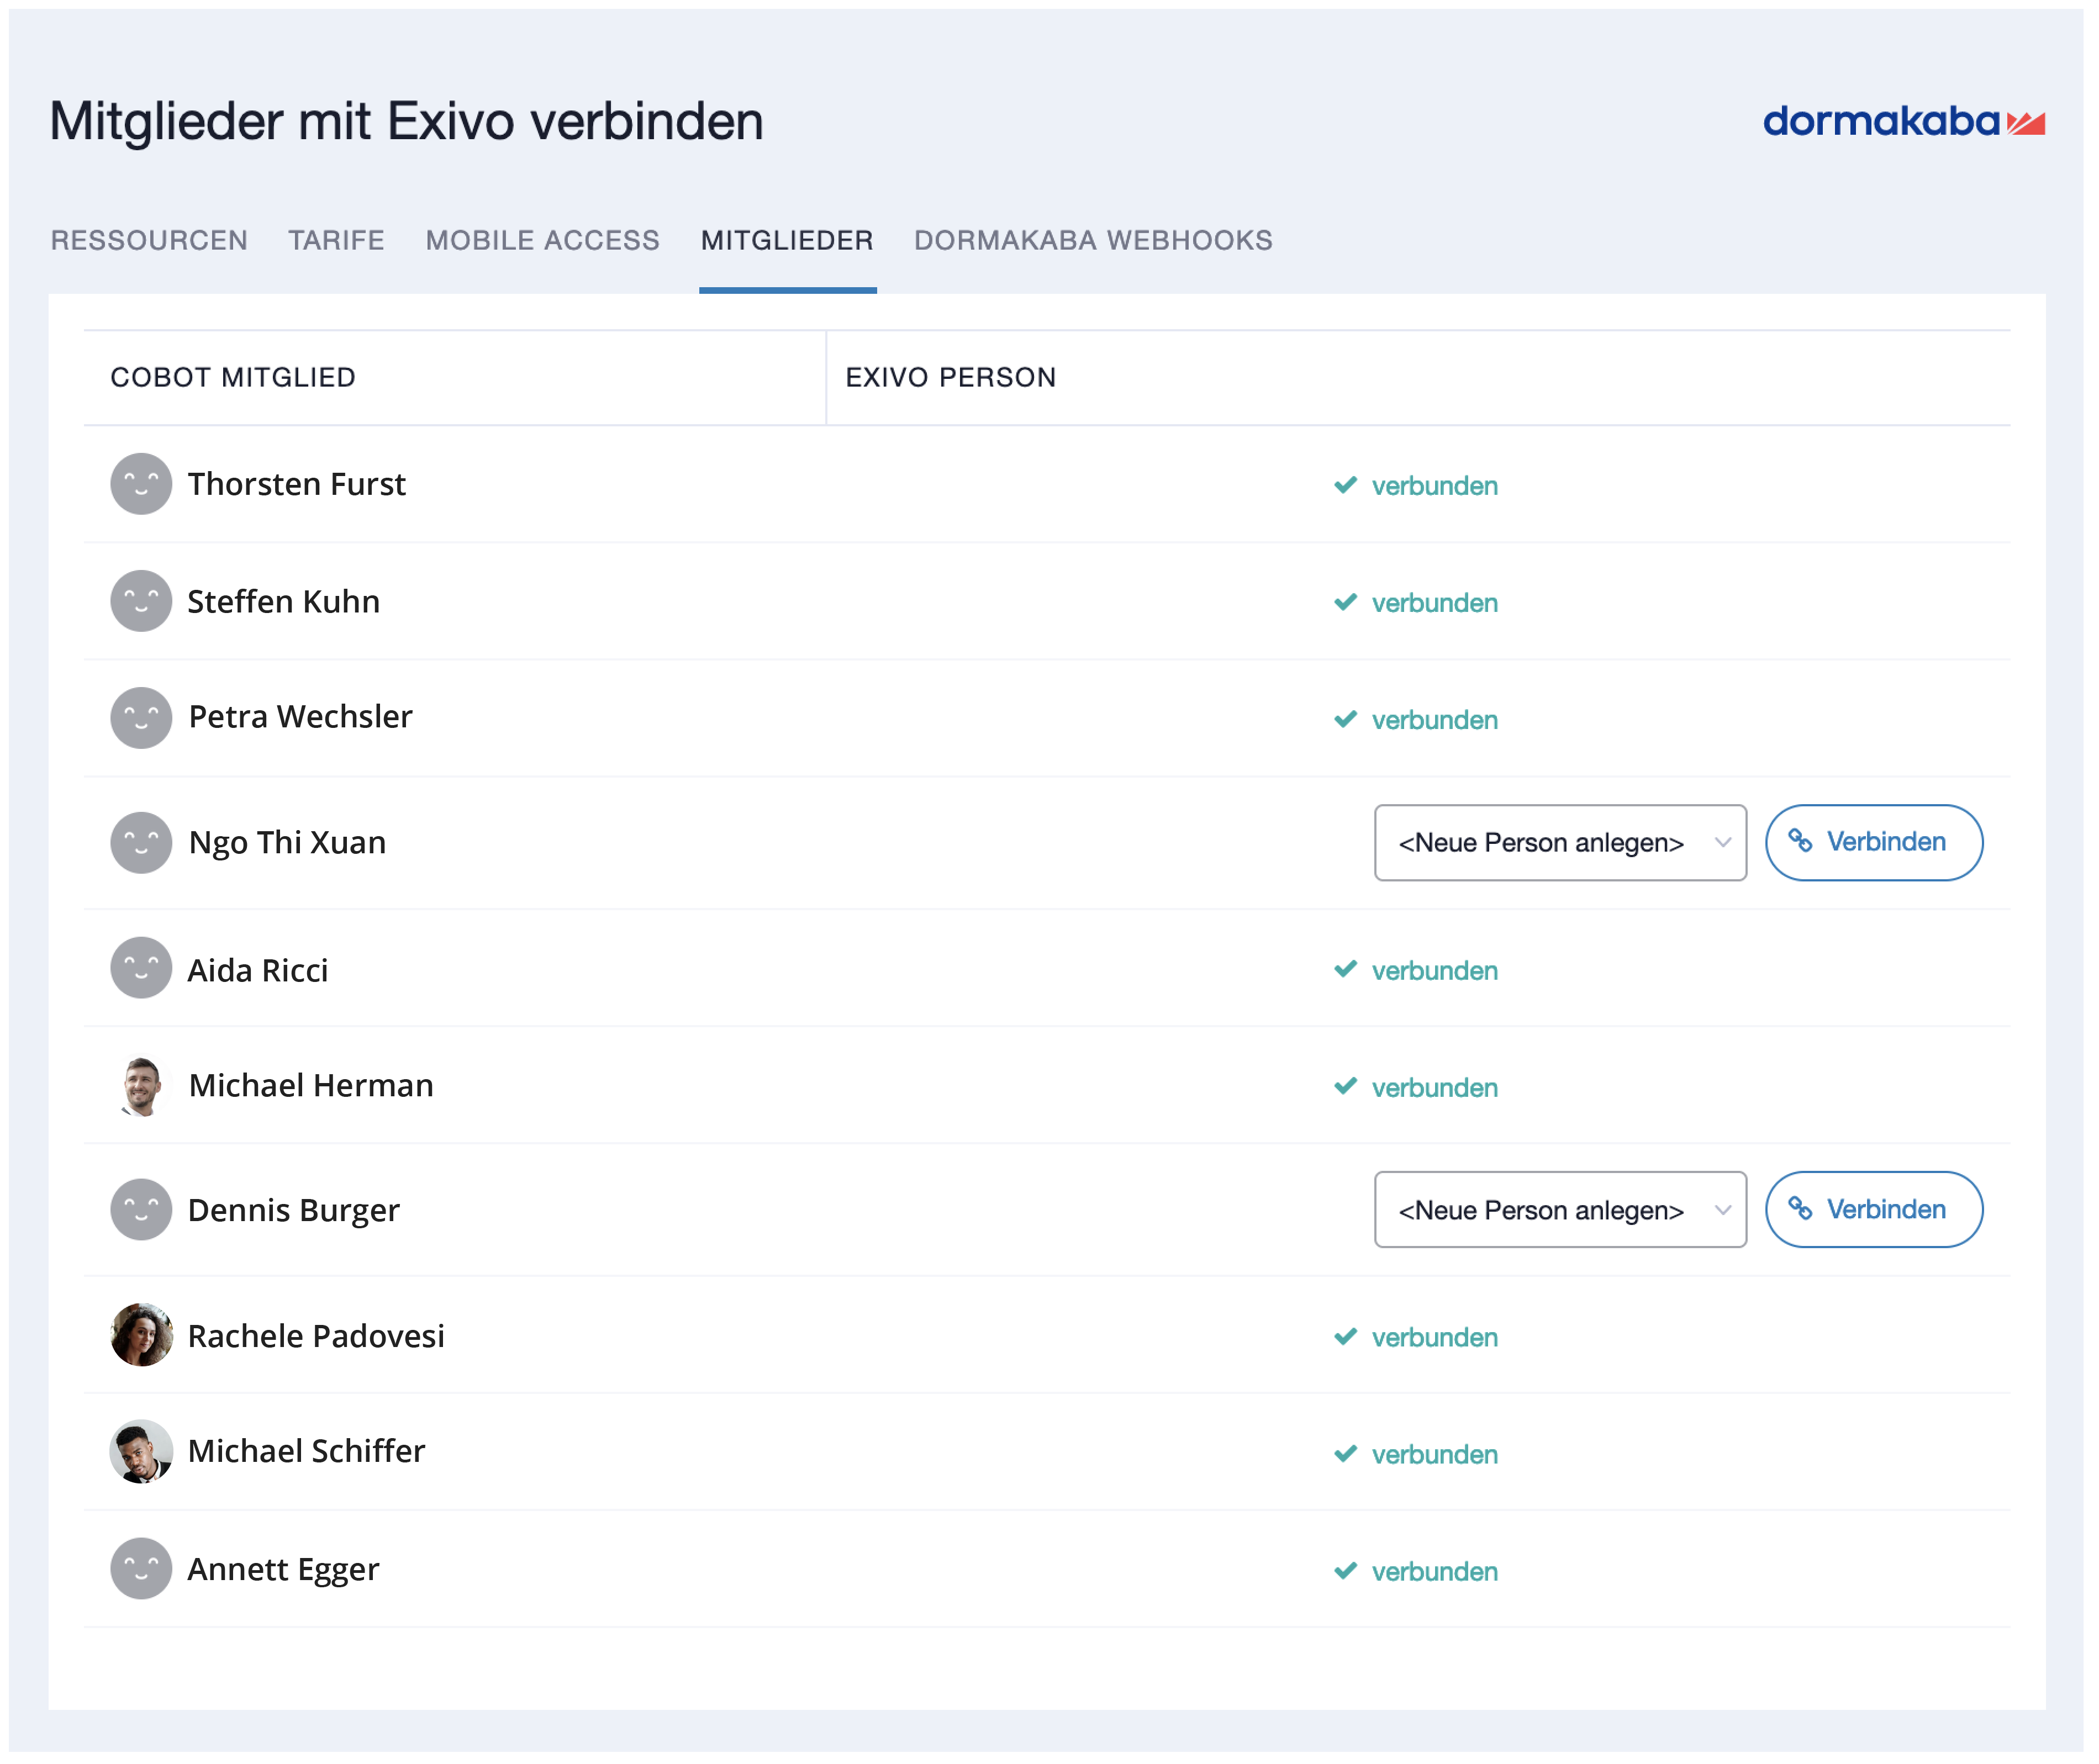Image resolution: width=2099 pixels, height=1764 pixels.
Task: Click Ngo Thi Xuan's placeholder avatar
Action: (141, 843)
